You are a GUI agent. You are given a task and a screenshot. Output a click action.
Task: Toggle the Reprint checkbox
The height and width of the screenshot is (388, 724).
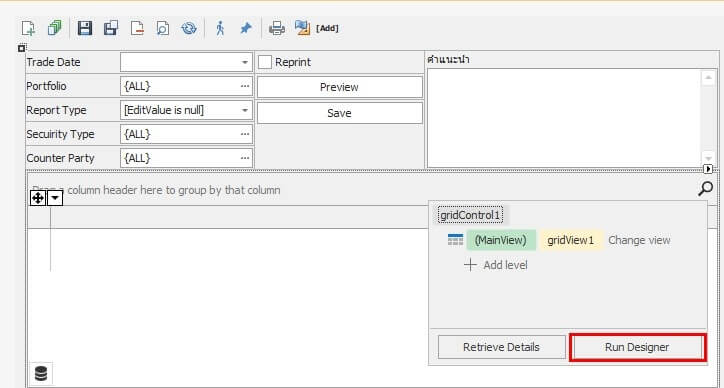(x=265, y=62)
